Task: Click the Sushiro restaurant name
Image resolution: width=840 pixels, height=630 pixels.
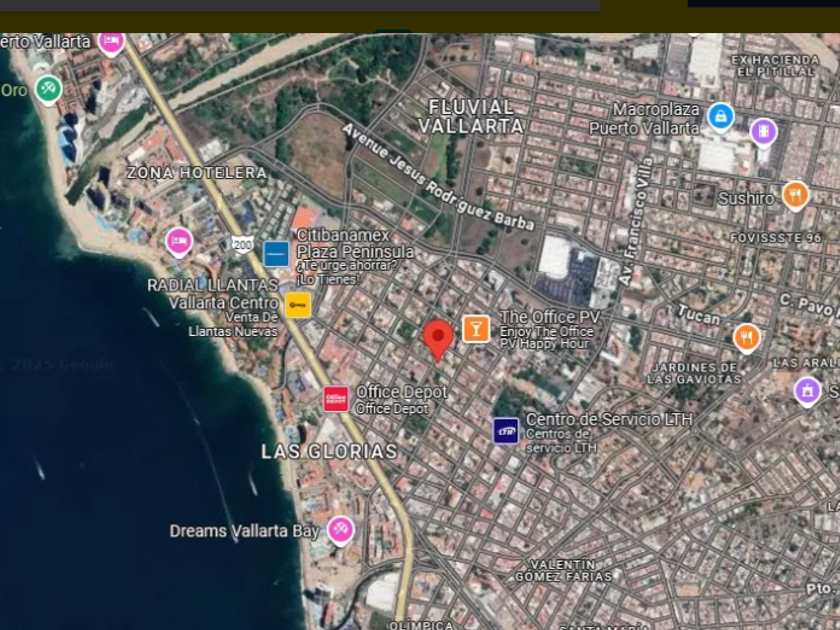Action: click(746, 199)
